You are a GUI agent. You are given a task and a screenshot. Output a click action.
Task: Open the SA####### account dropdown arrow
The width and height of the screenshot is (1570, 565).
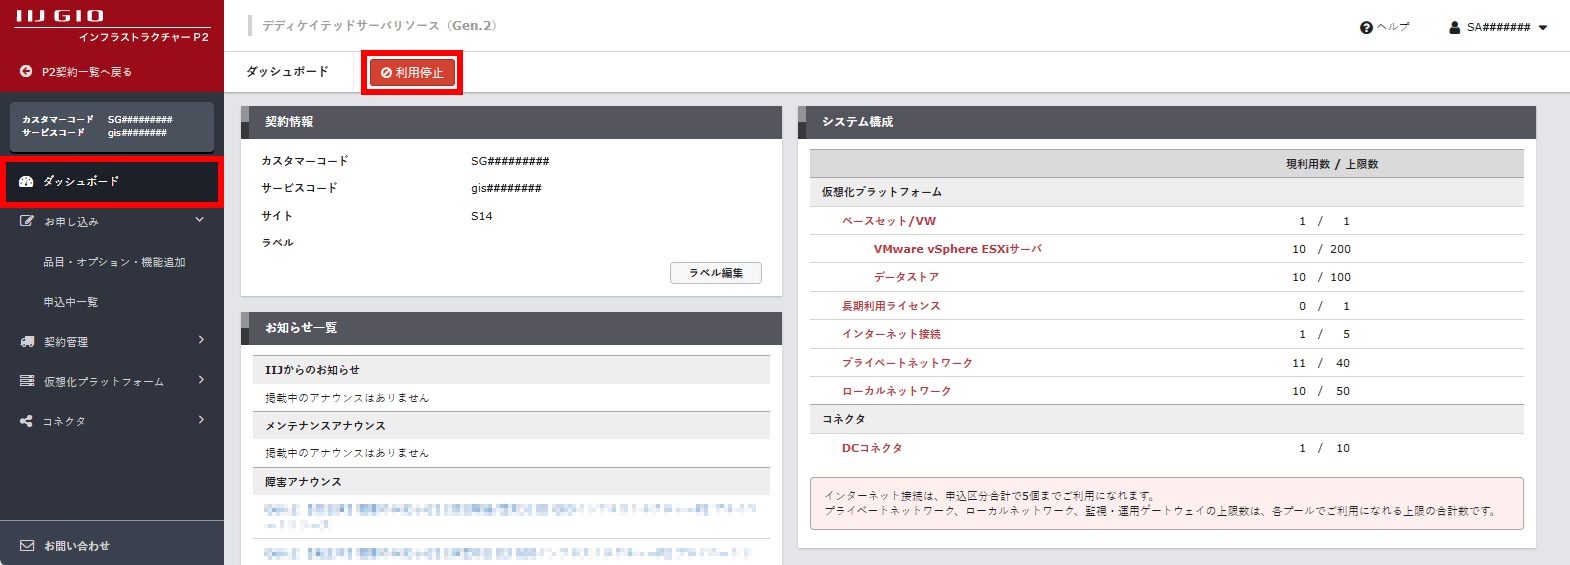1543,28
